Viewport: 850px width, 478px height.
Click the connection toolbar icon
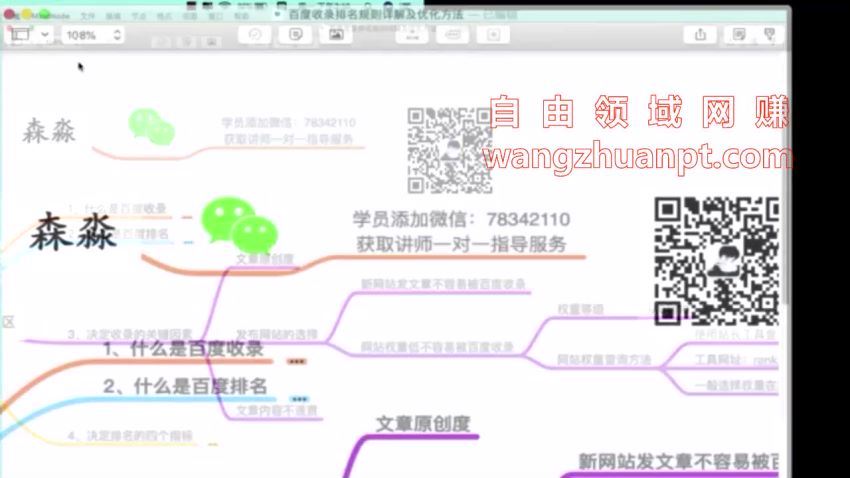point(453,35)
